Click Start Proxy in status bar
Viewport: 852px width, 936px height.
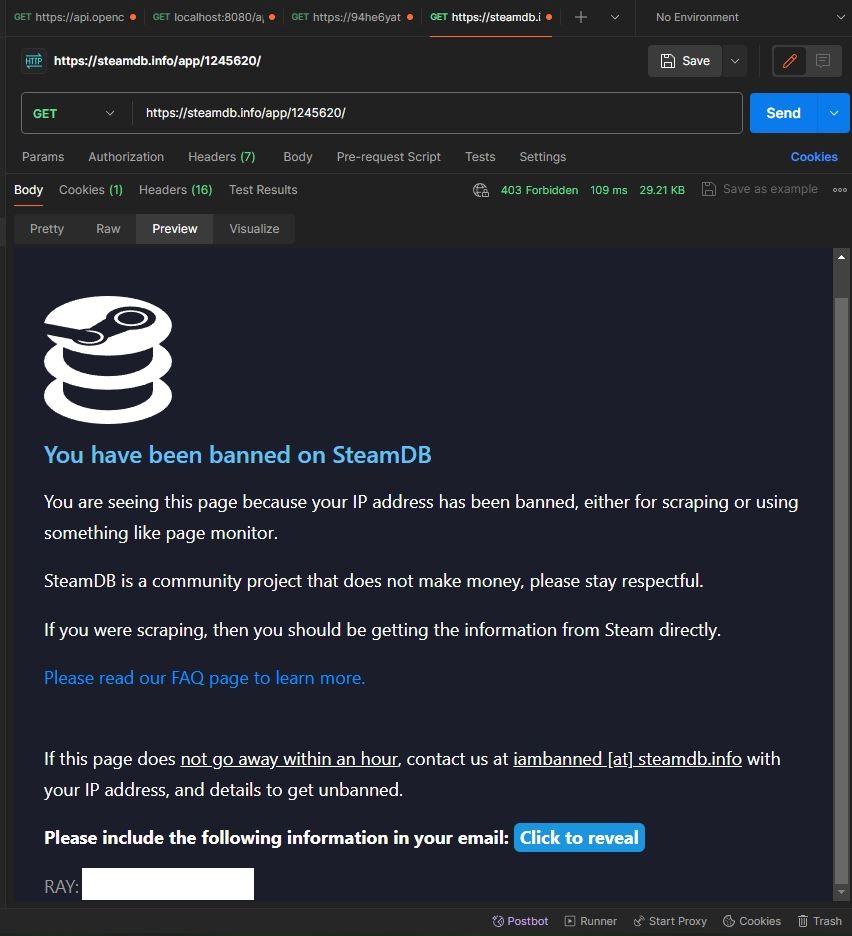670,921
